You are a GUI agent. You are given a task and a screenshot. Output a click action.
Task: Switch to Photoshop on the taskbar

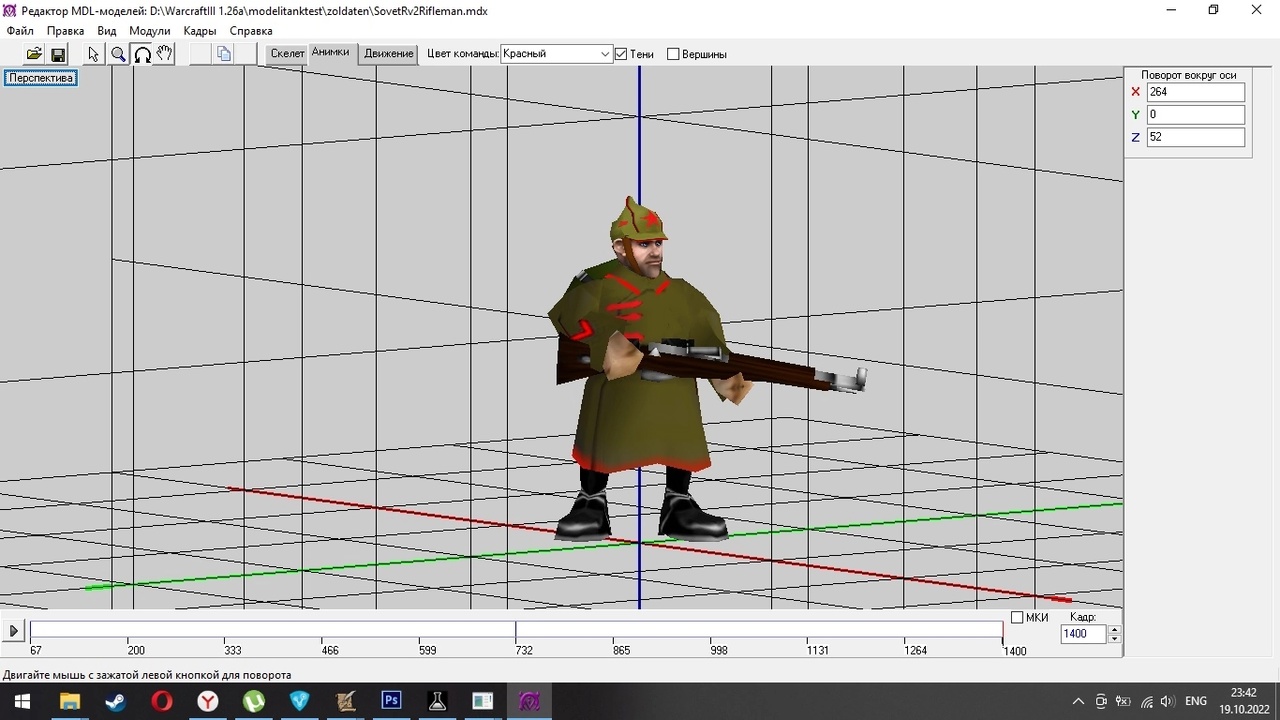pyautogui.click(x=391, y=701)
